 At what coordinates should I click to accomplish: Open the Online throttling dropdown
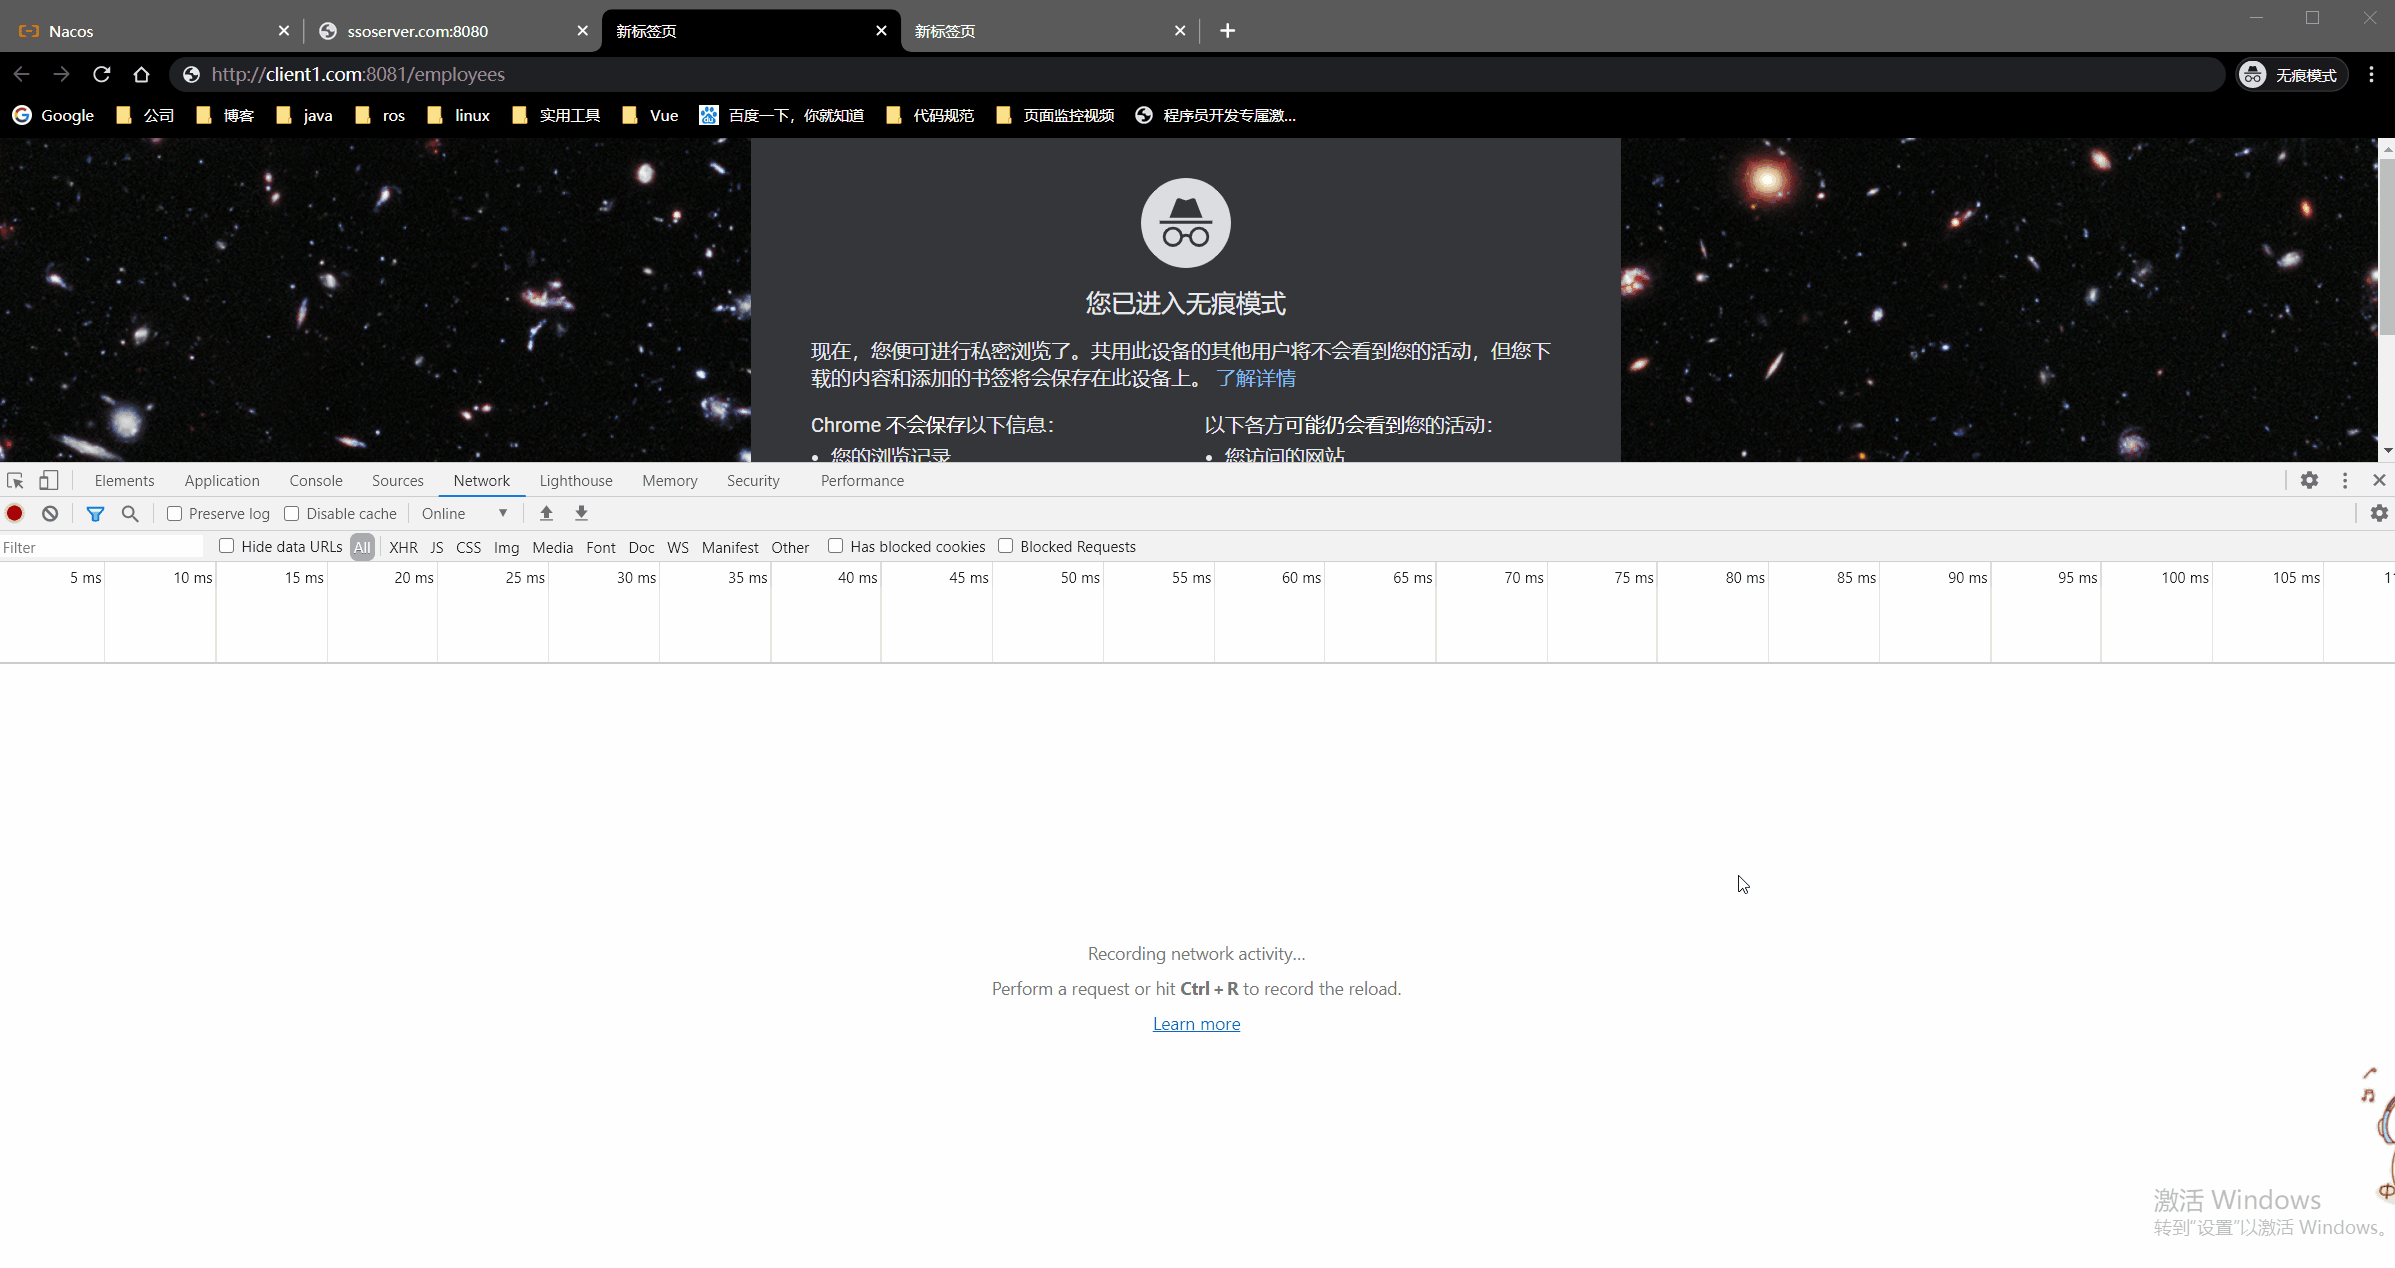(464, 513)
